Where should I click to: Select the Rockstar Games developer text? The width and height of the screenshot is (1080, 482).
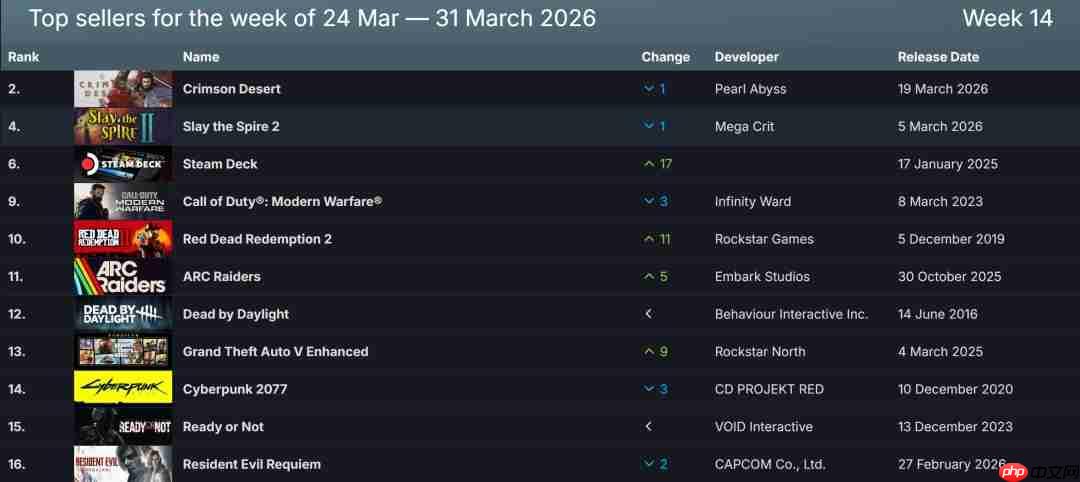coord(764,239)
